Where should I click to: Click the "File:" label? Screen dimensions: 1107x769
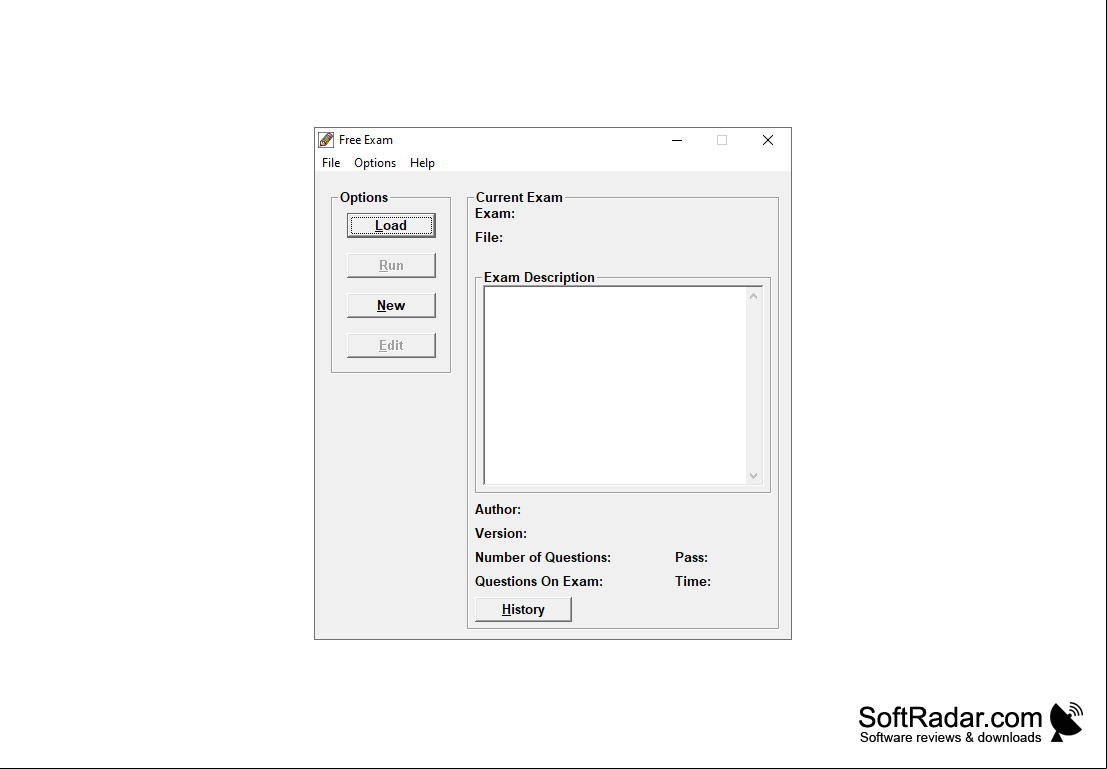[489, 238]
